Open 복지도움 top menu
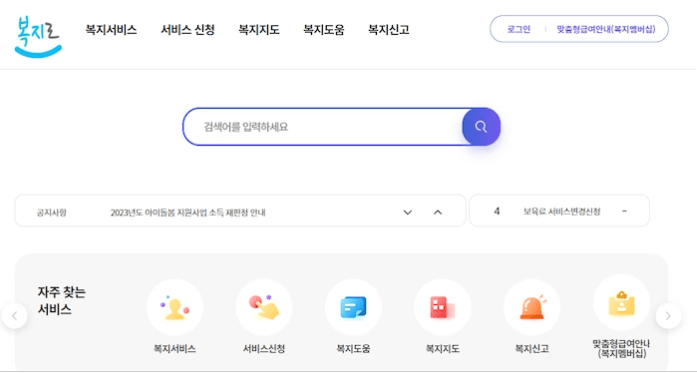This screenshot has width=697, height=373. pos(324,30)
